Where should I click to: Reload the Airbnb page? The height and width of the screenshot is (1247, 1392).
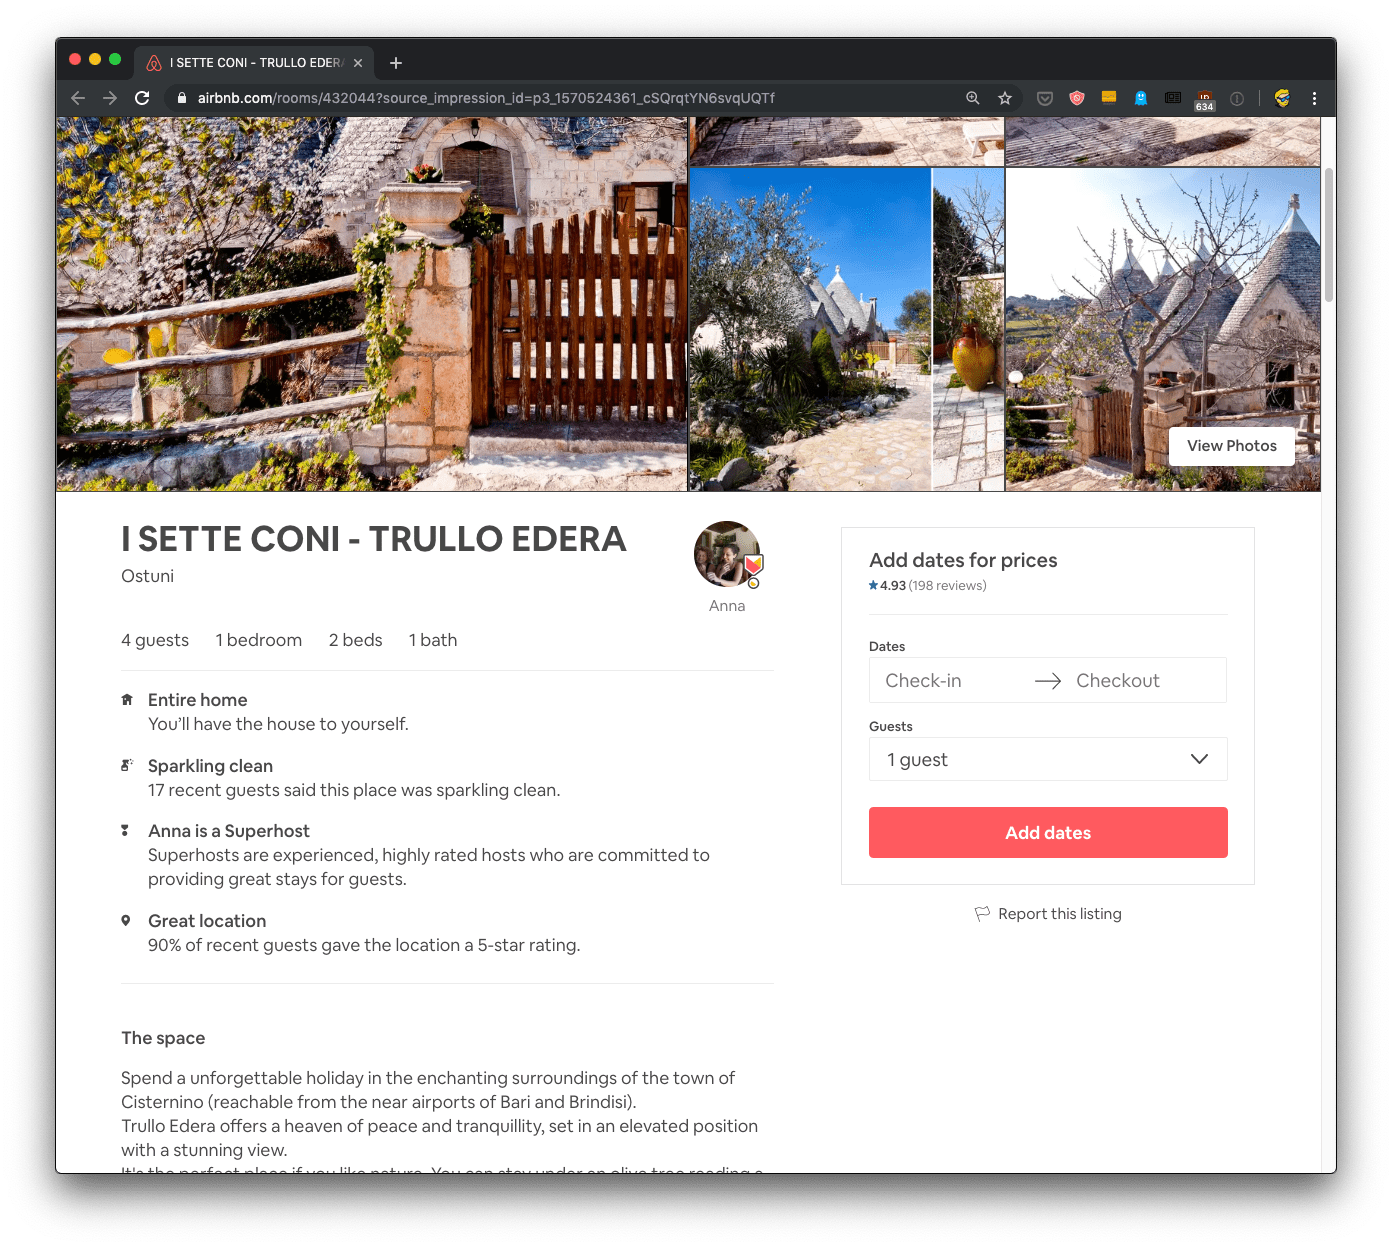(142, 98)
